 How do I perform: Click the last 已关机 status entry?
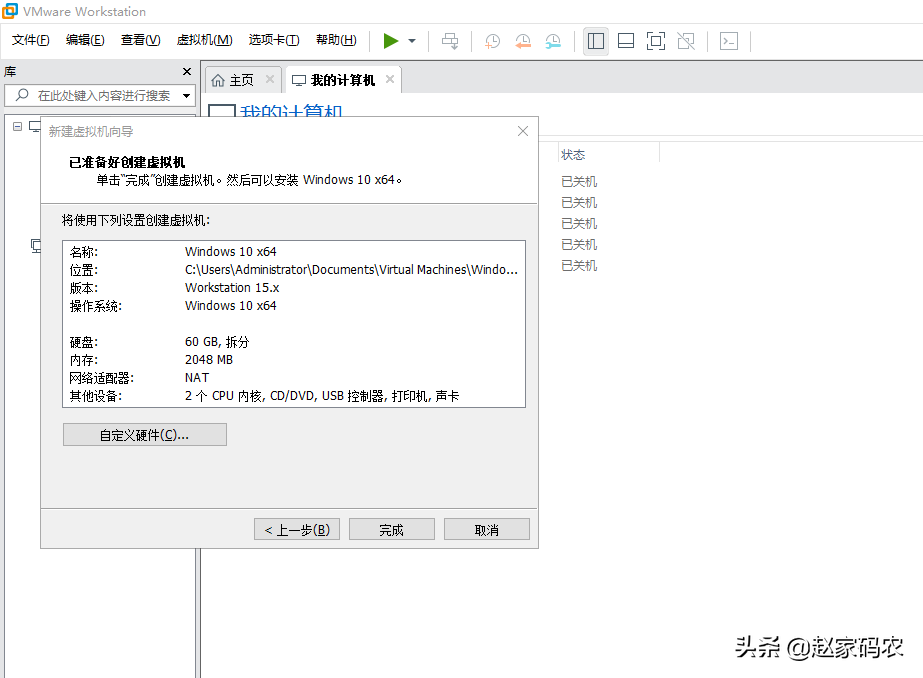[579, 265]
